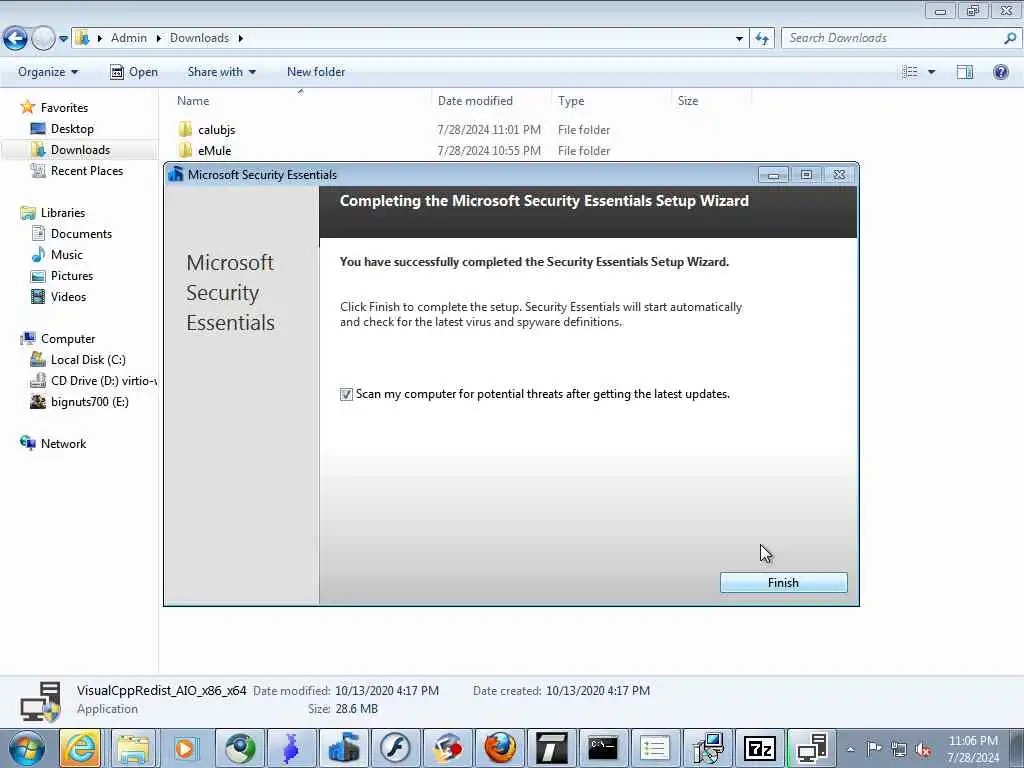Open the Windows Start menu
The height and width of the screenshot is (768, 1024).
tap(27, 748)
